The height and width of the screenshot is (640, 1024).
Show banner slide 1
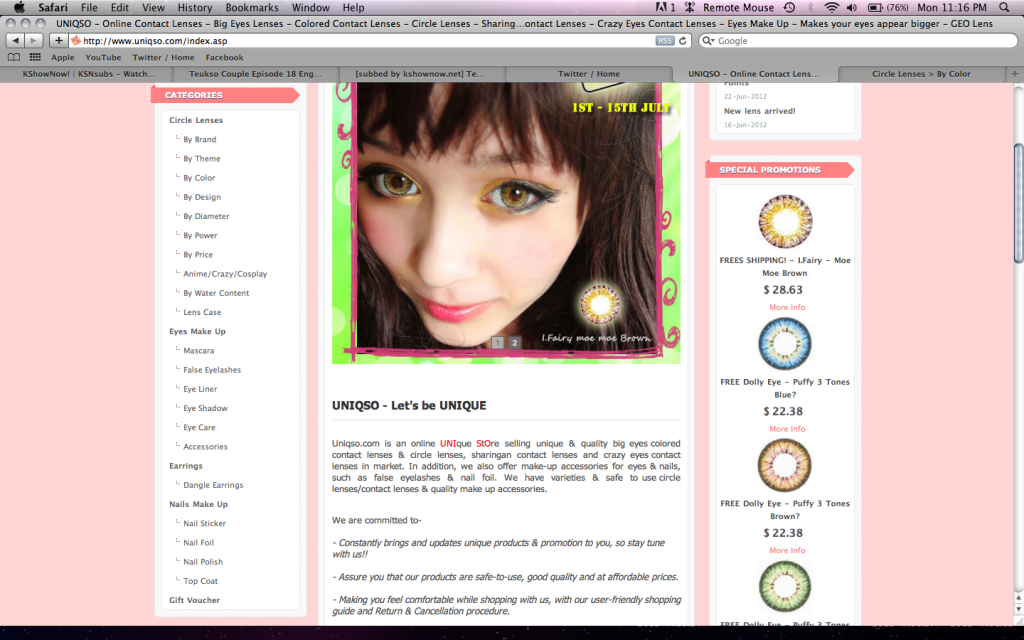[498, 343]
